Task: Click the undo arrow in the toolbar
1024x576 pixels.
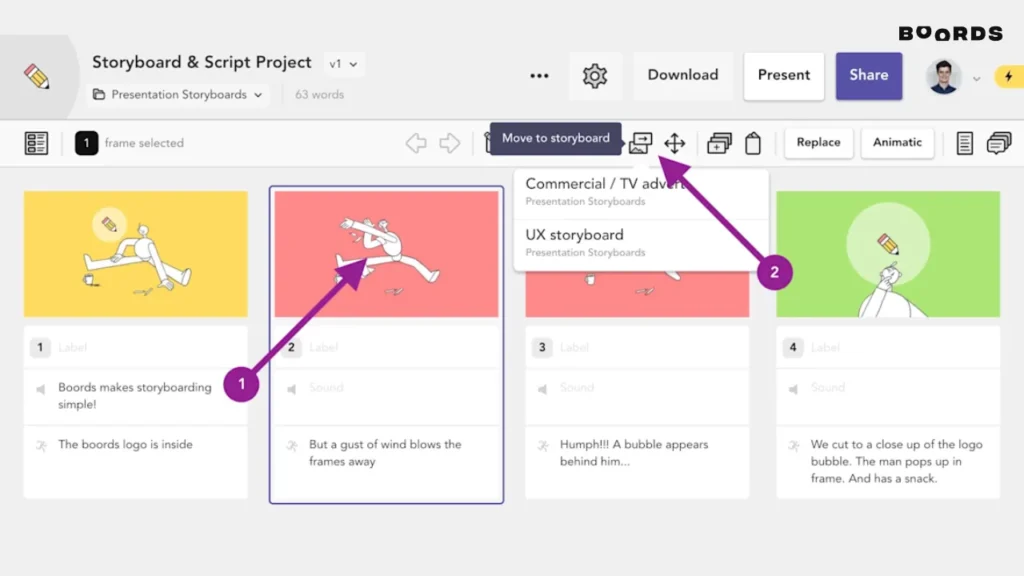Action: pyautogui.click(x=417, y=143)
